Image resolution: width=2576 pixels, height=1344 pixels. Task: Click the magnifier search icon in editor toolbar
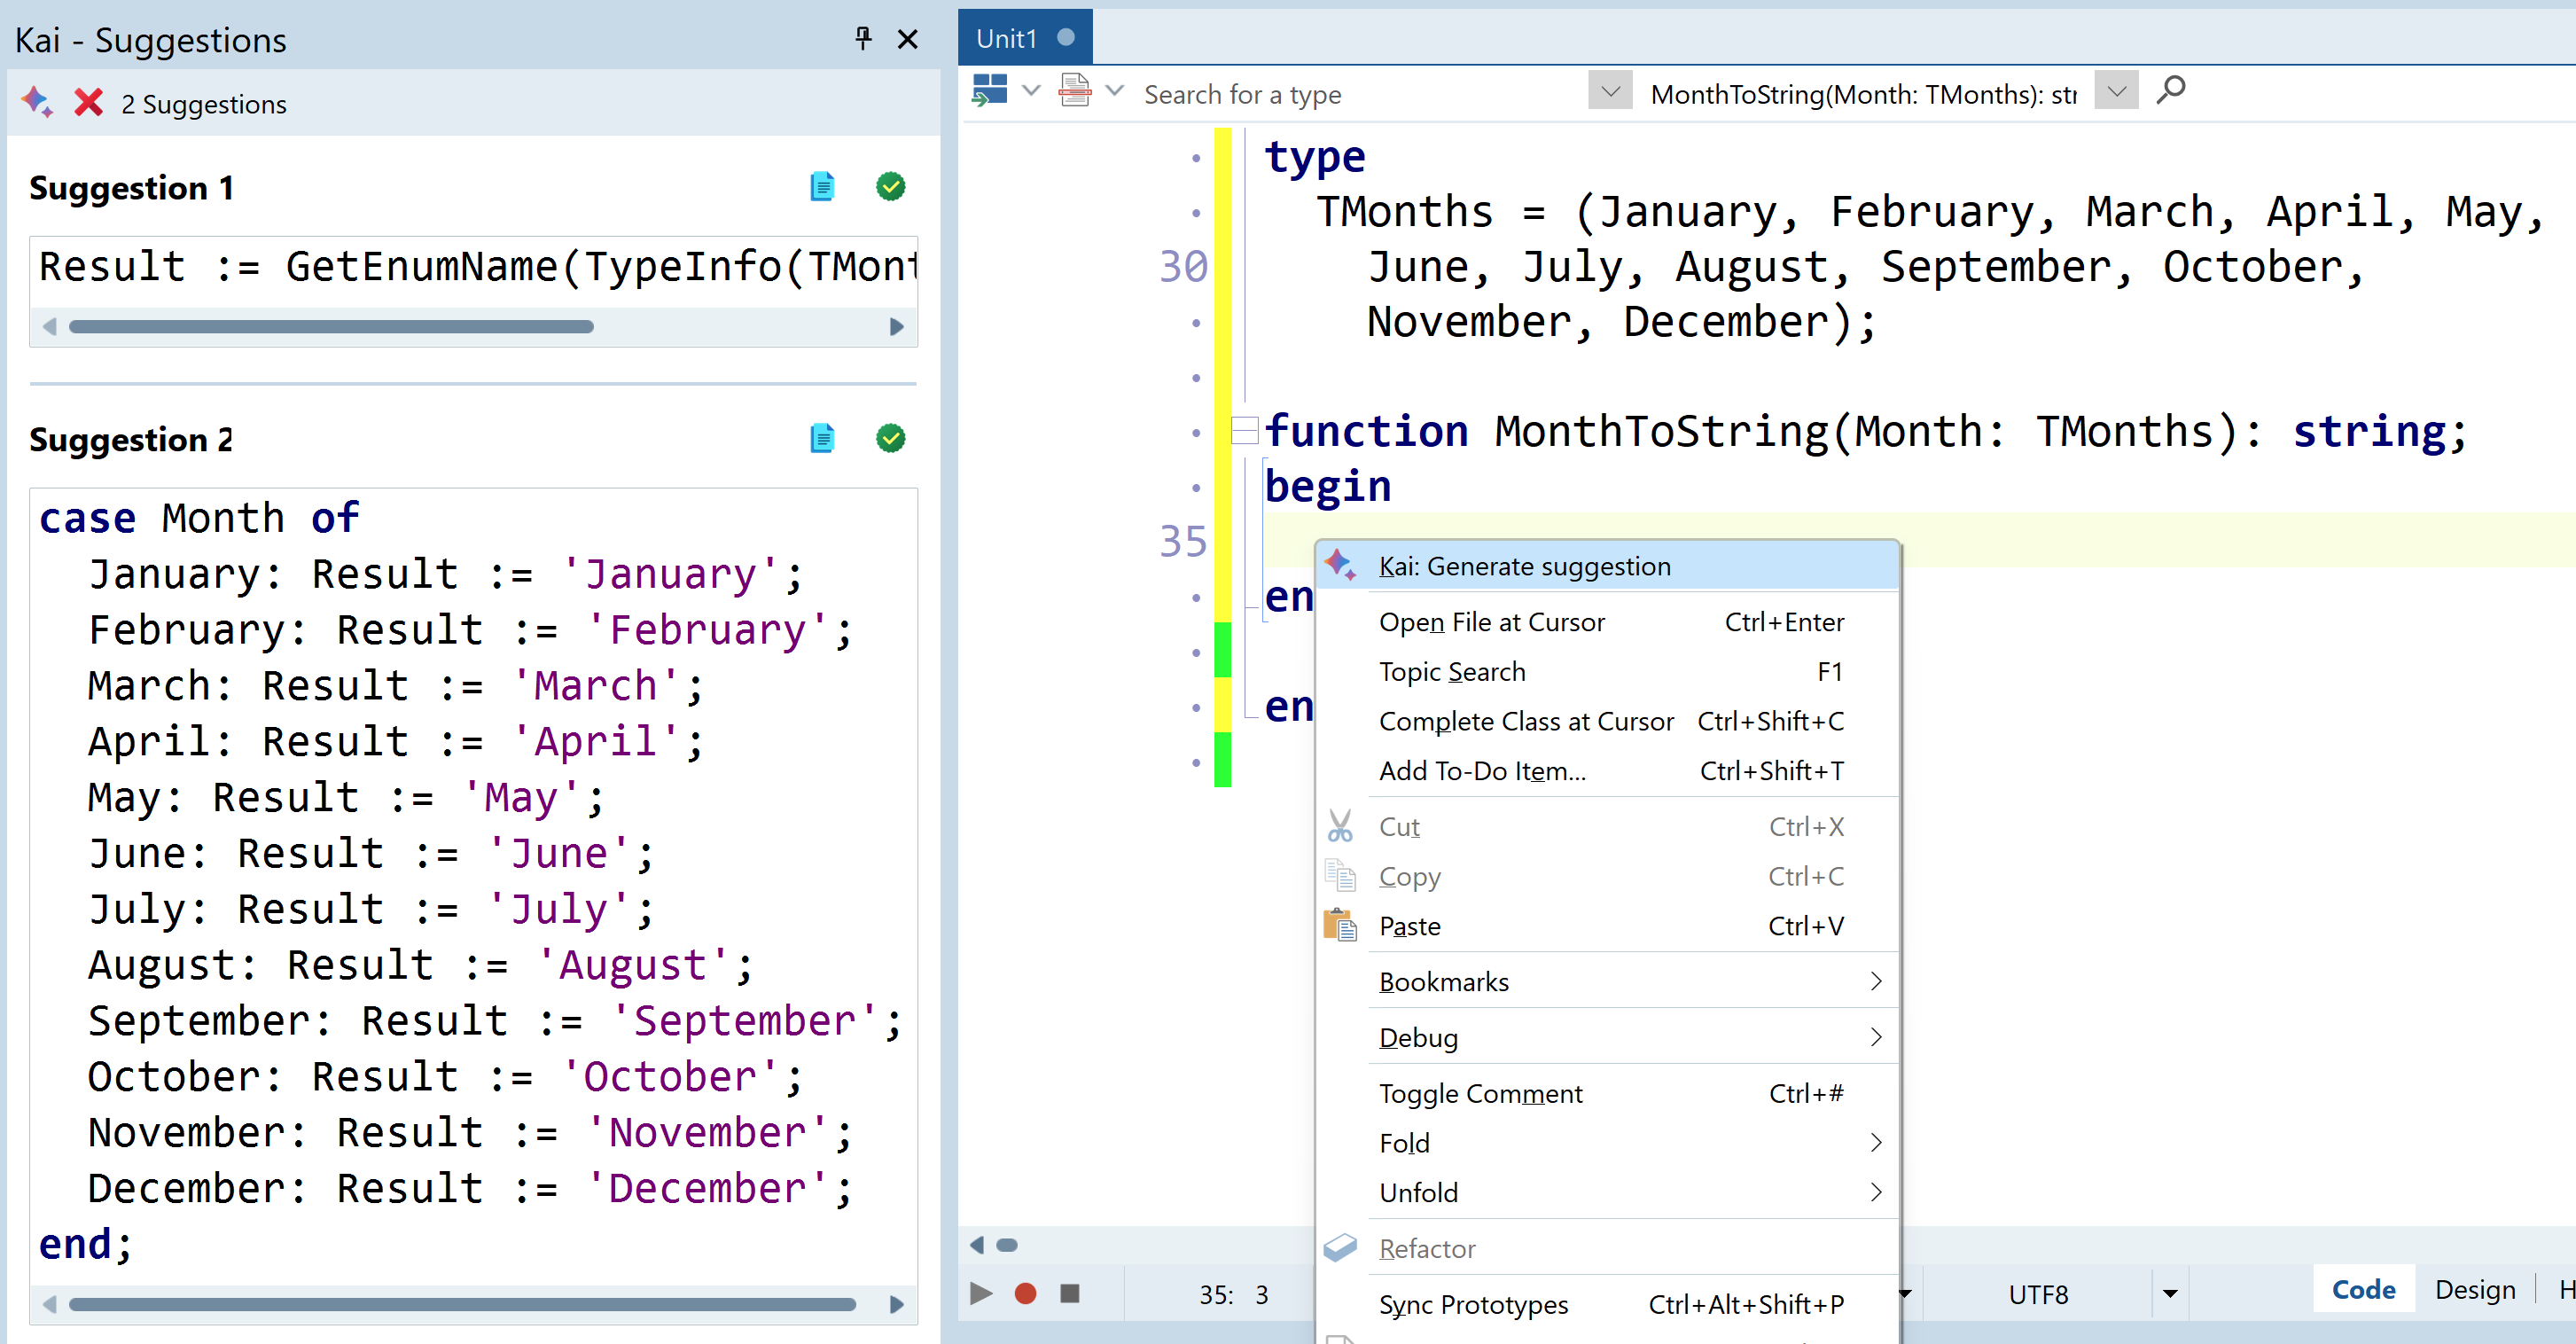click(x=2170, y=92)
